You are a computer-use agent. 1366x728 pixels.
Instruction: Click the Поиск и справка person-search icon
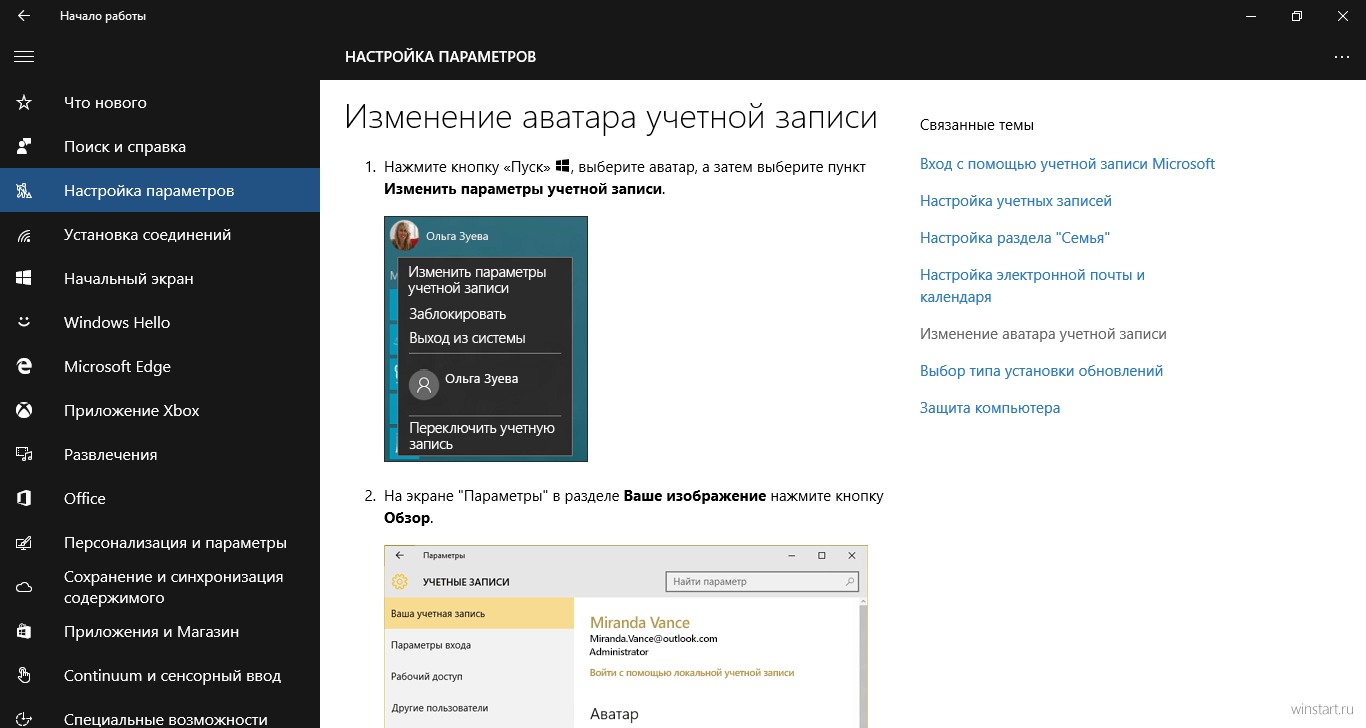coord(24,147)
